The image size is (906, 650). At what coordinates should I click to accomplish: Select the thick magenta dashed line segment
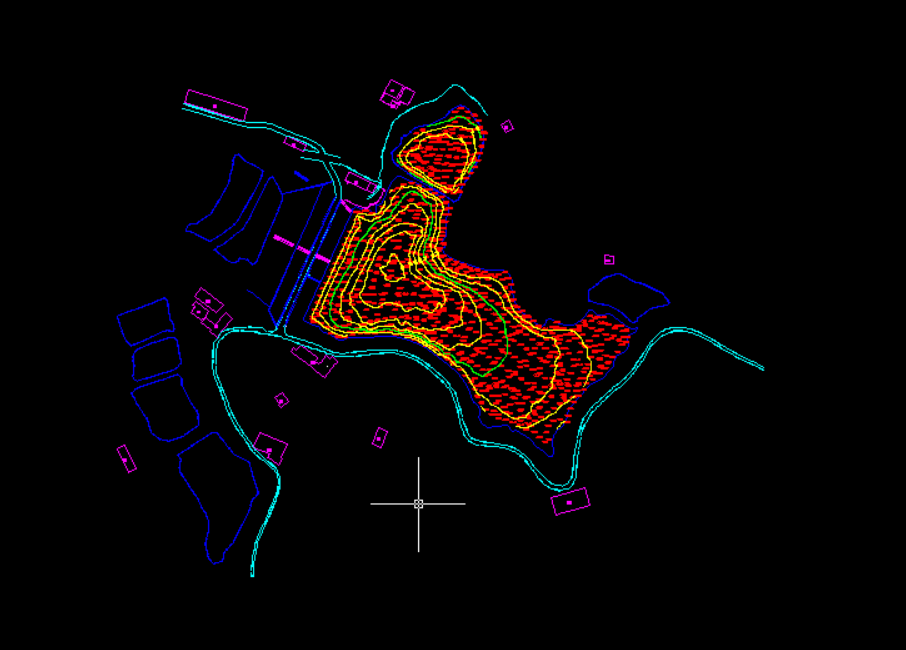tap(302, 250)
